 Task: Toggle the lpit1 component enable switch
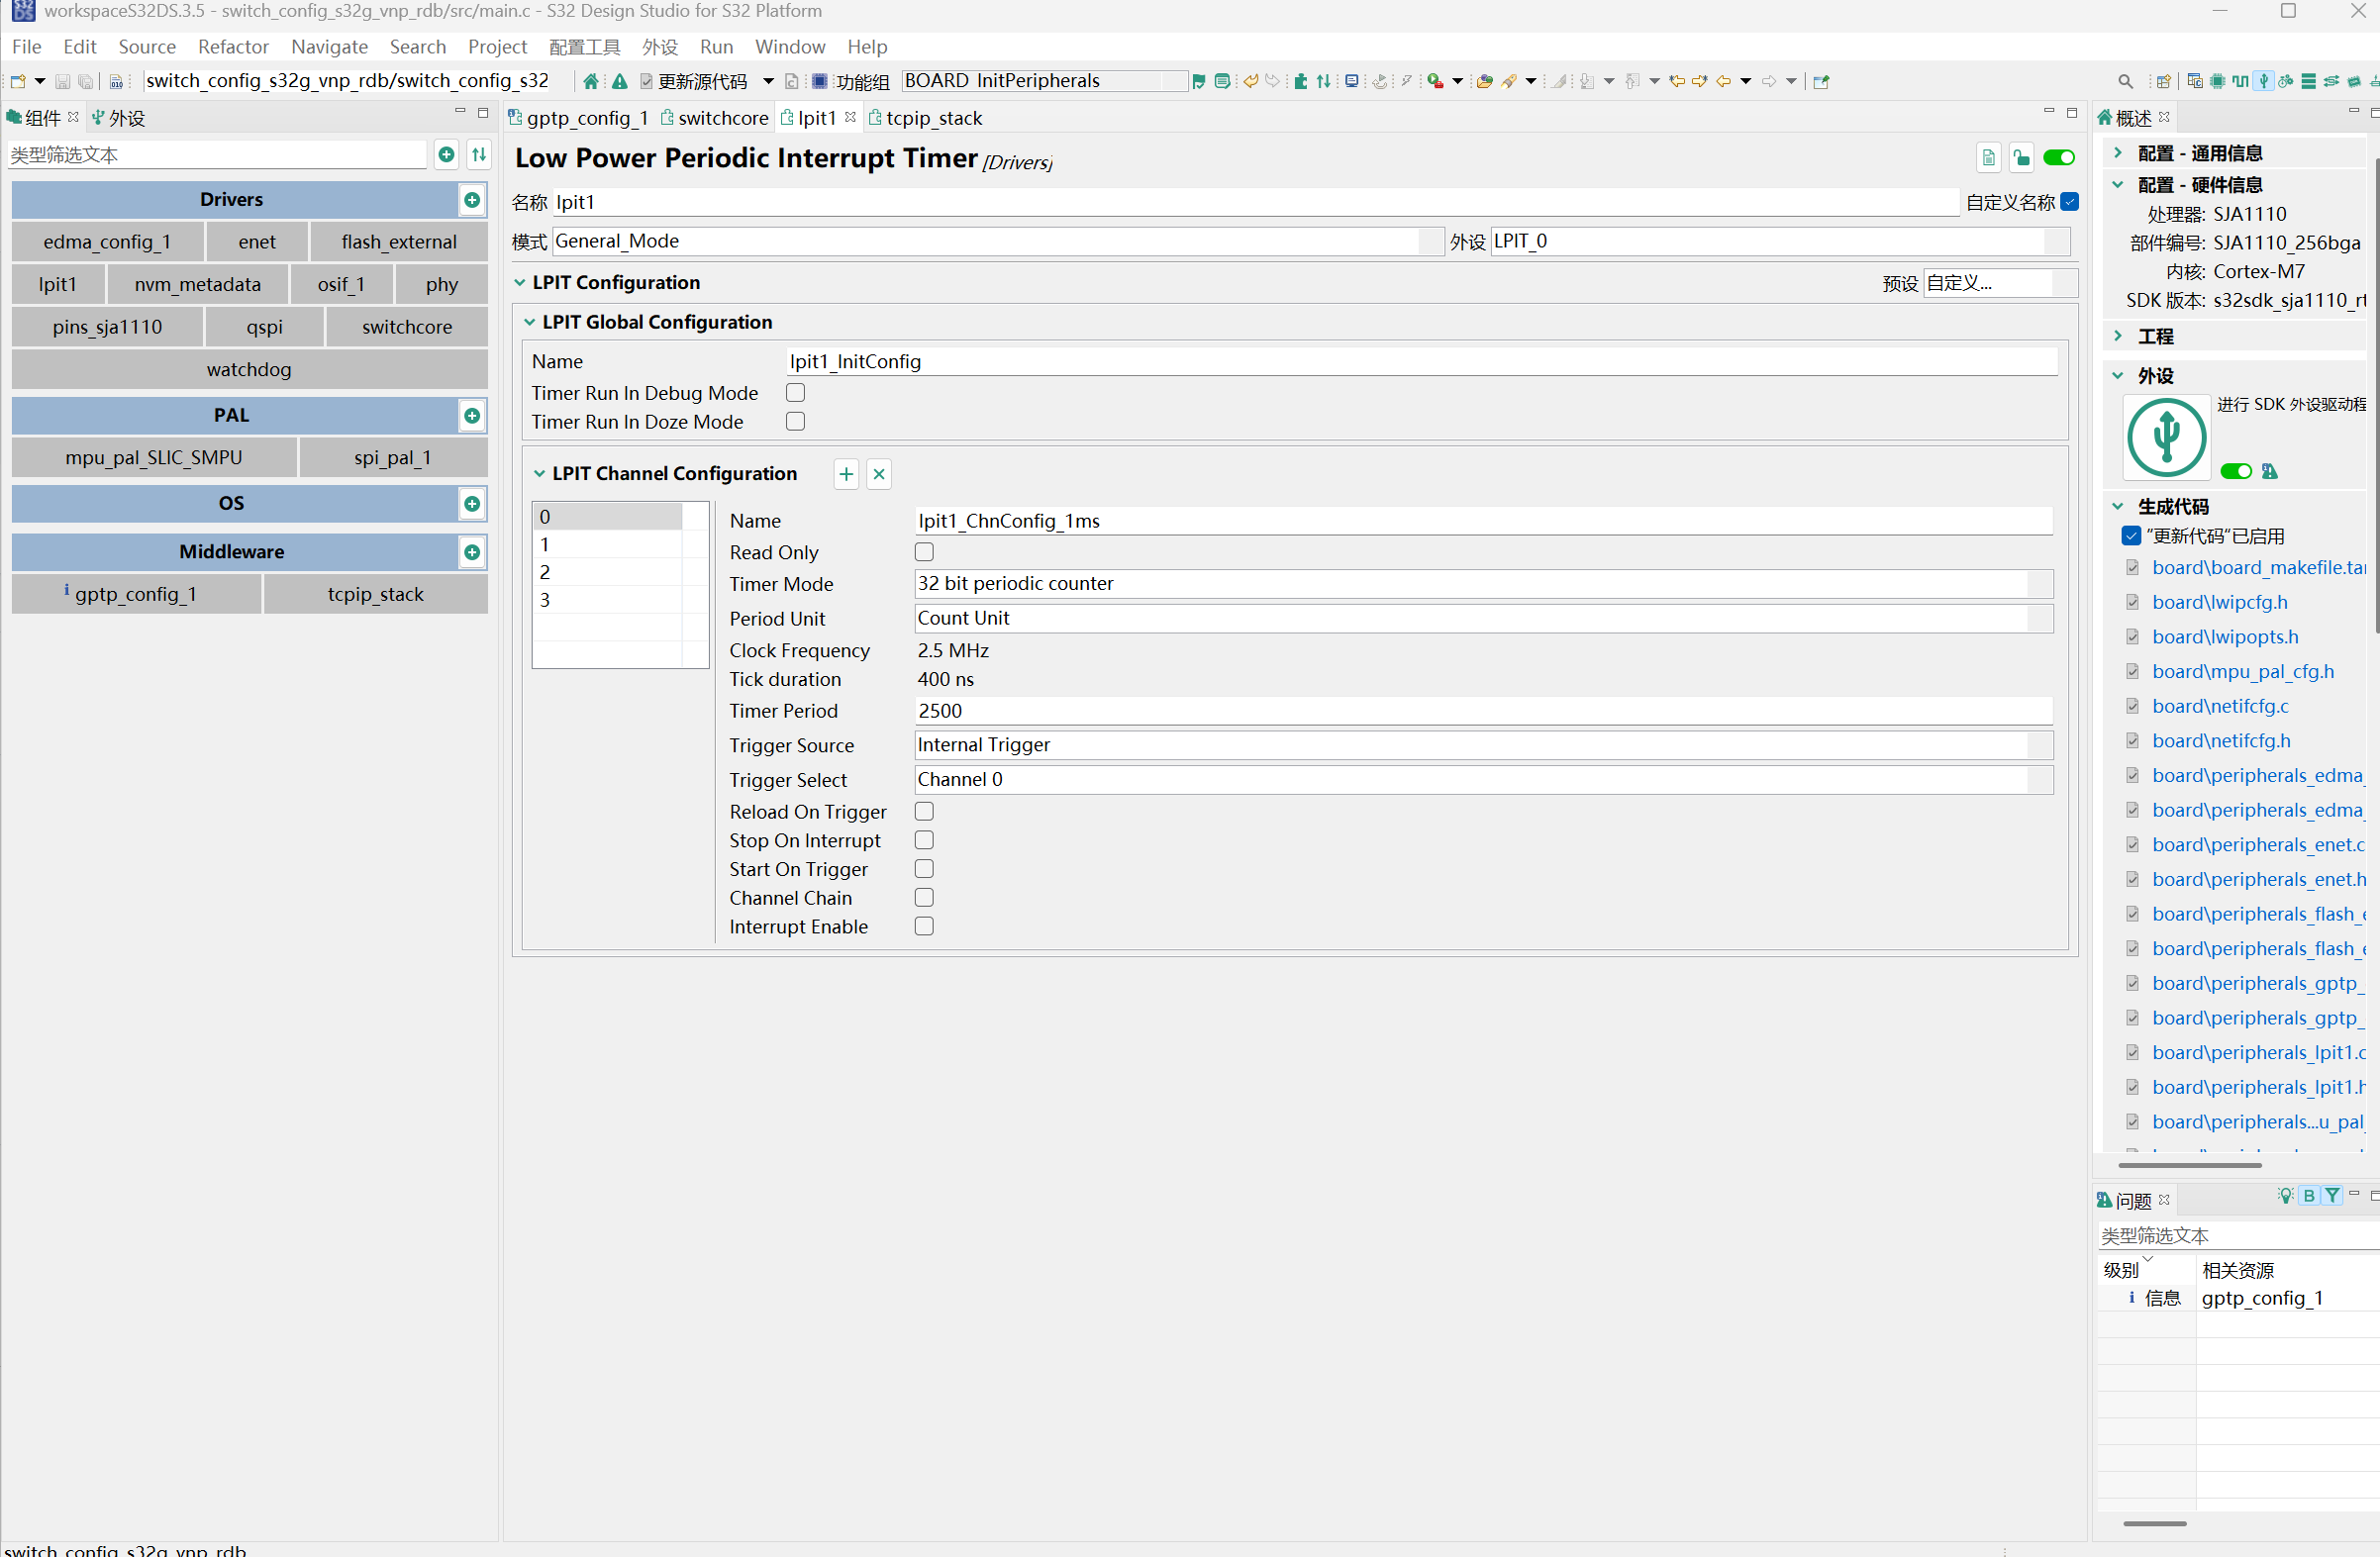[2059, 158]
